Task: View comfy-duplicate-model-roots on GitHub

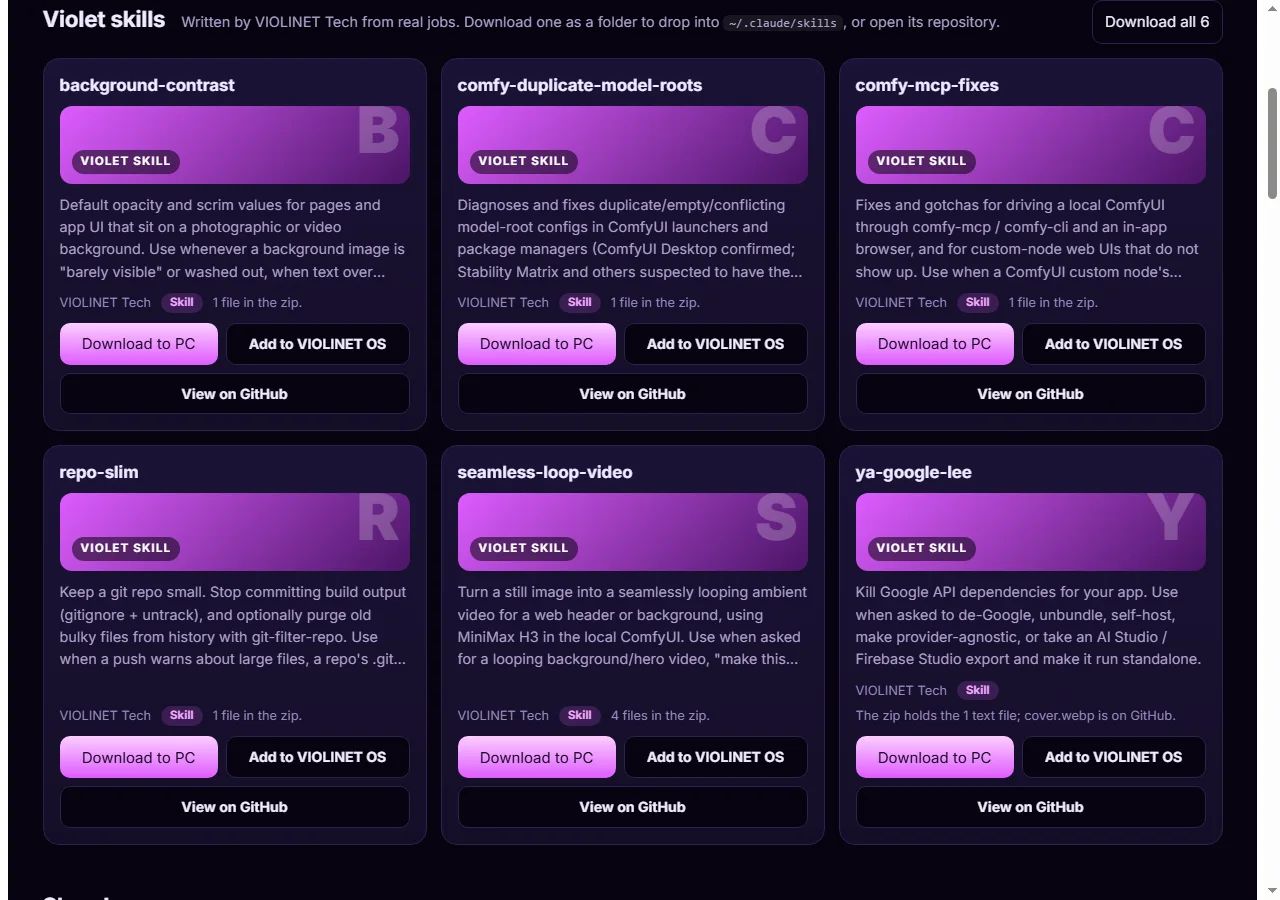Action: [633, 394]
